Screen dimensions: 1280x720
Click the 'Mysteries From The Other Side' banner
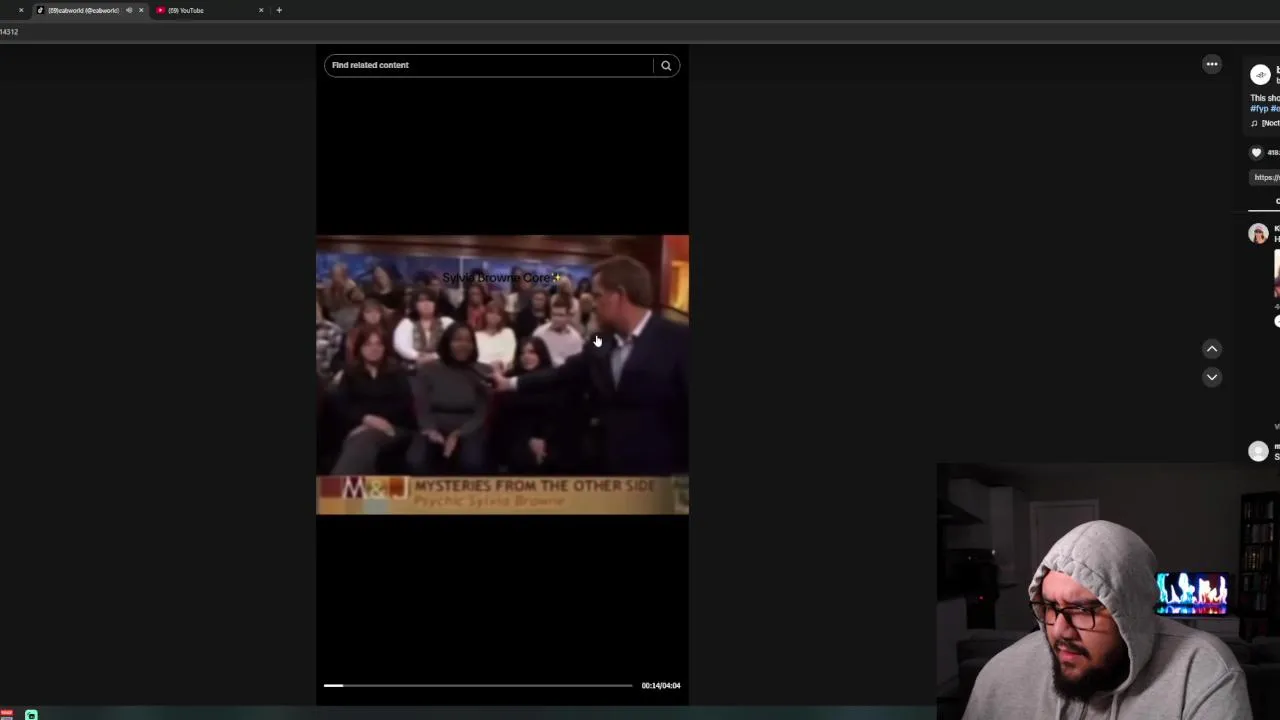click(x=502, y=494)
